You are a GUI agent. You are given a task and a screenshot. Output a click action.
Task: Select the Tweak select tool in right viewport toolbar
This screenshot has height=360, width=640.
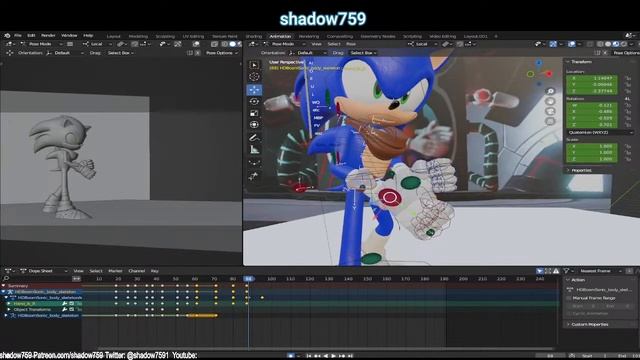click(254, 65)
